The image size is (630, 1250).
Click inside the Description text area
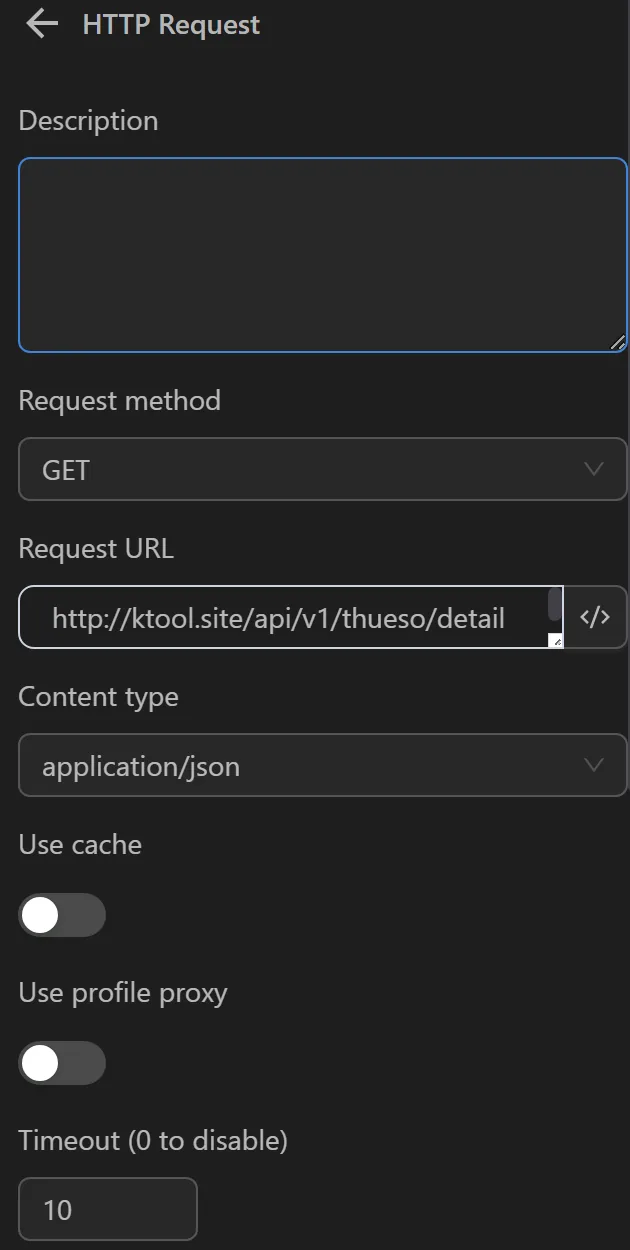coord(322,254)
